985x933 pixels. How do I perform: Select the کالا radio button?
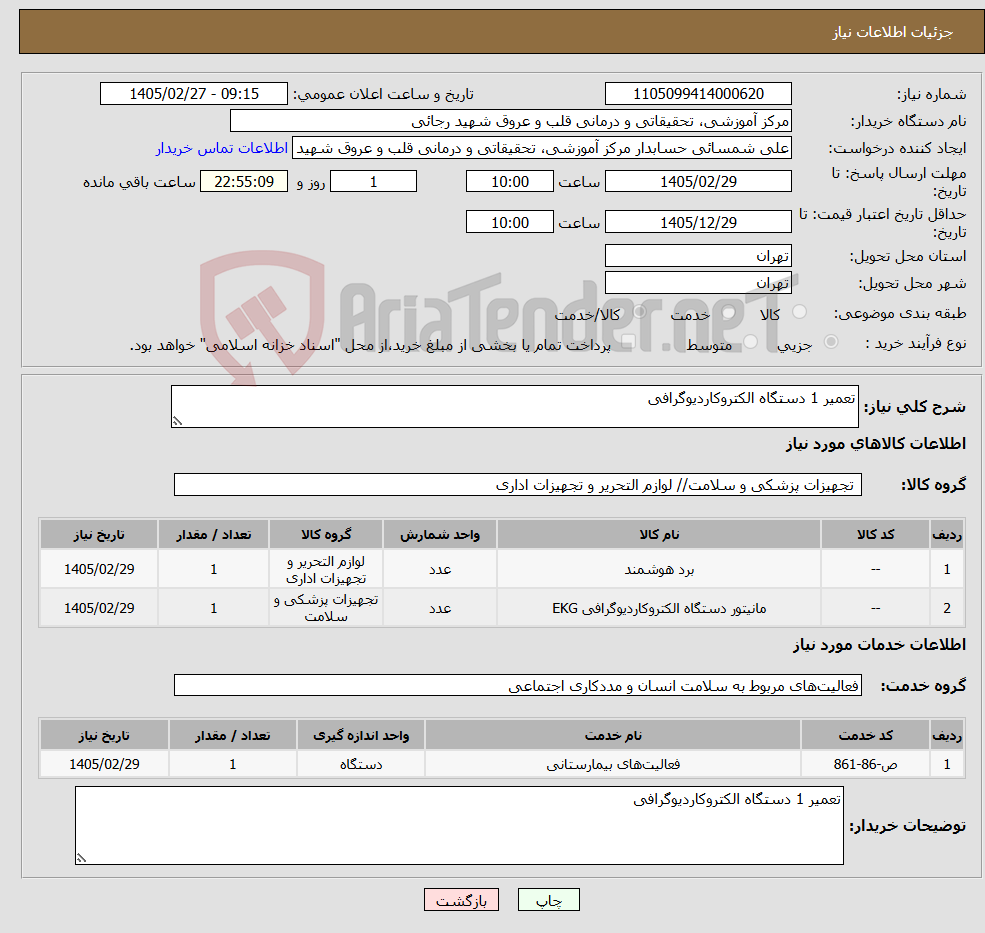(800, 312)
